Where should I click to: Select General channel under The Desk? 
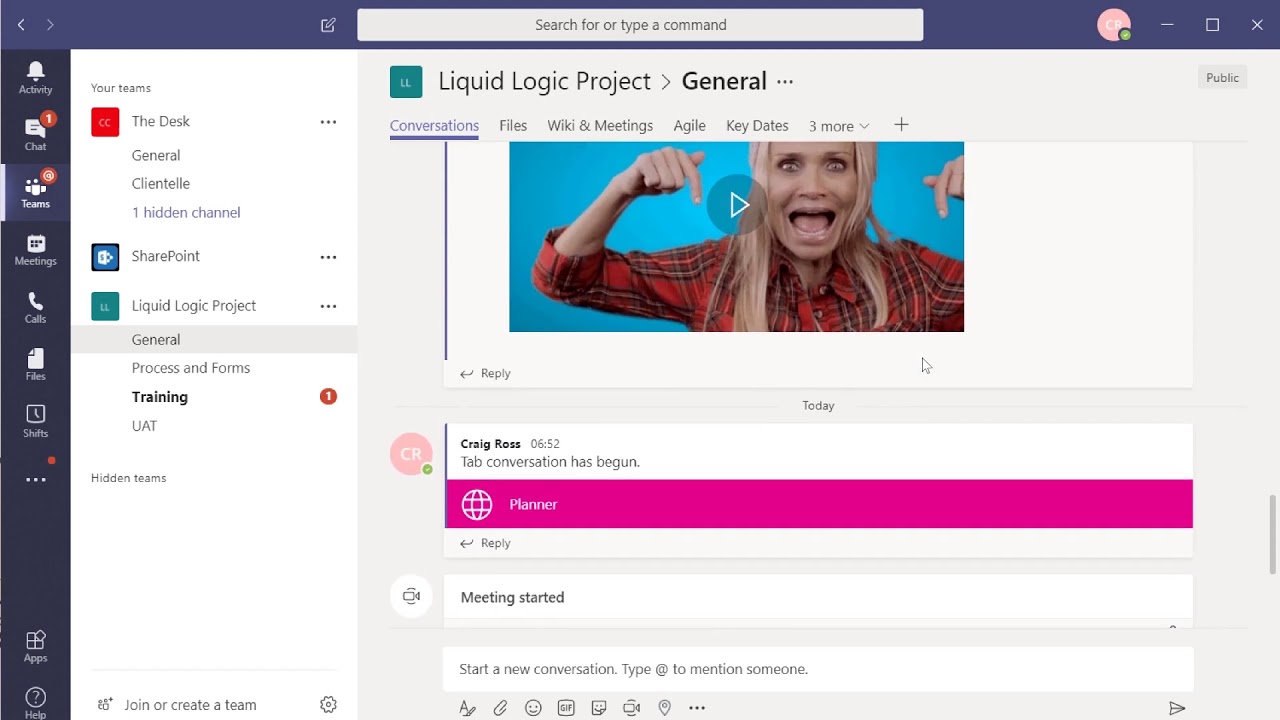point(156,155)
